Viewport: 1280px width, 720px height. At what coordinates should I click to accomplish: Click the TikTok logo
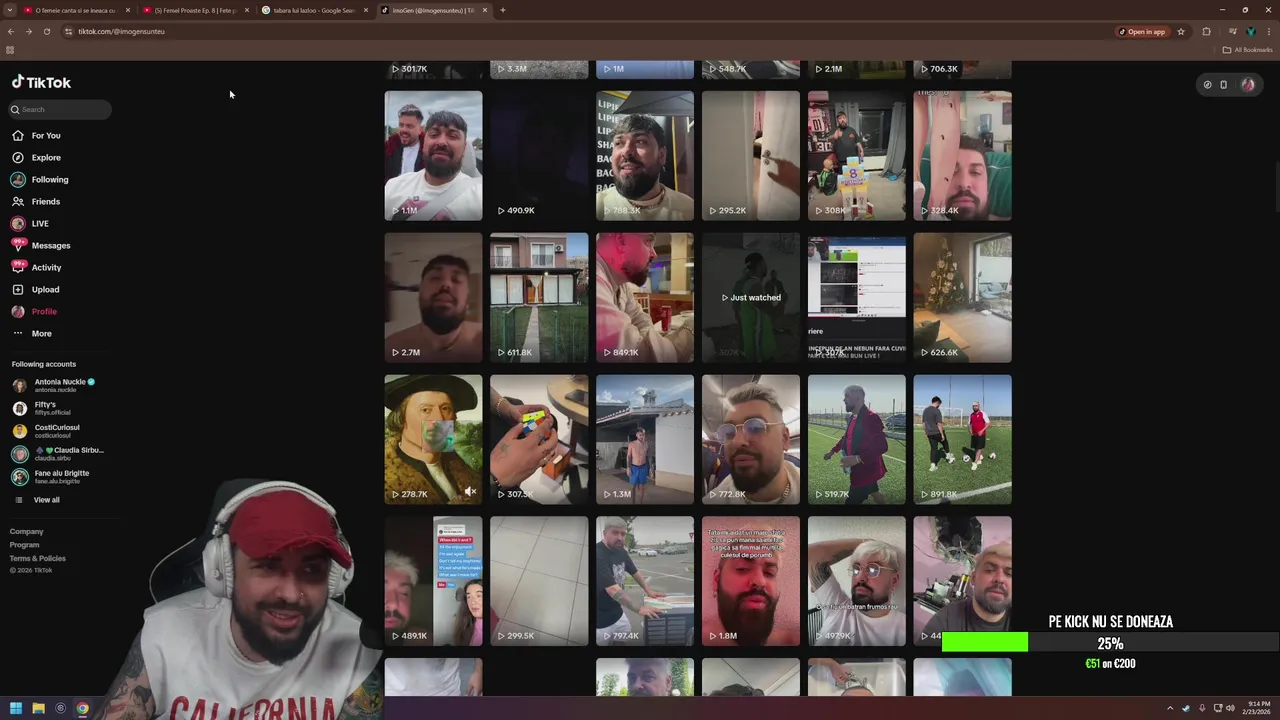point(41,83)
